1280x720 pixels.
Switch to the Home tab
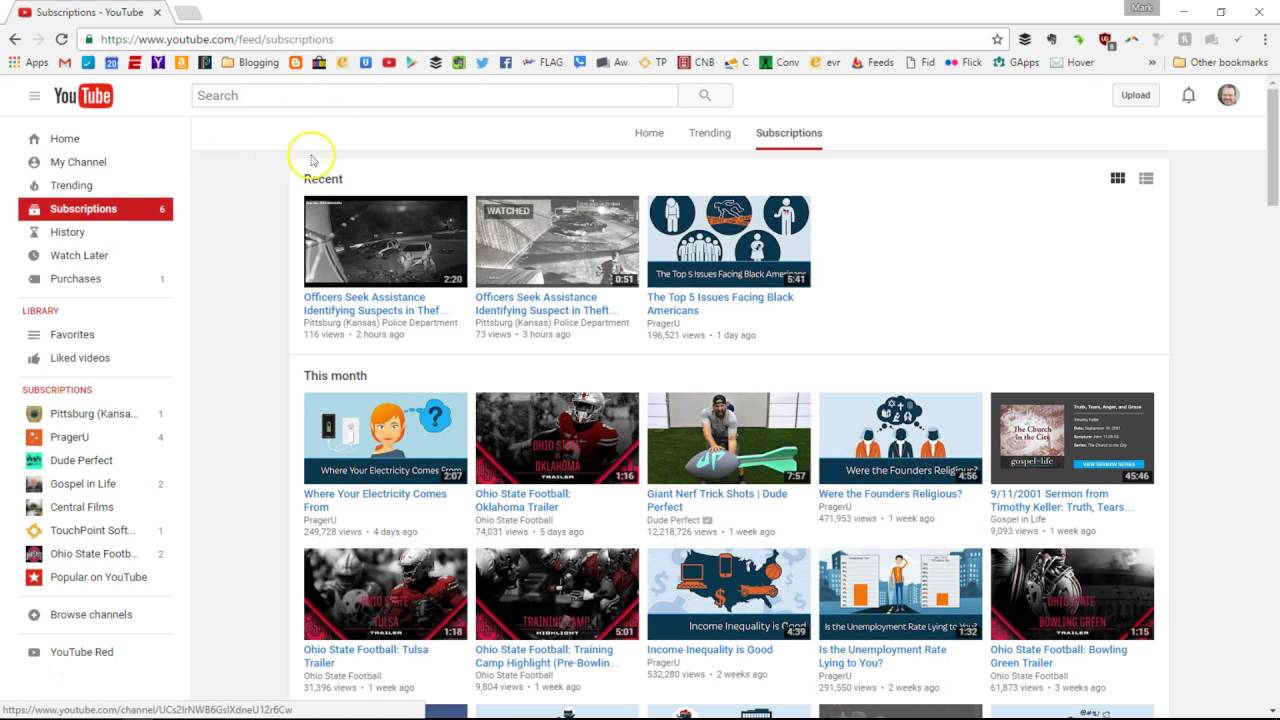click(x=649, y=133)
